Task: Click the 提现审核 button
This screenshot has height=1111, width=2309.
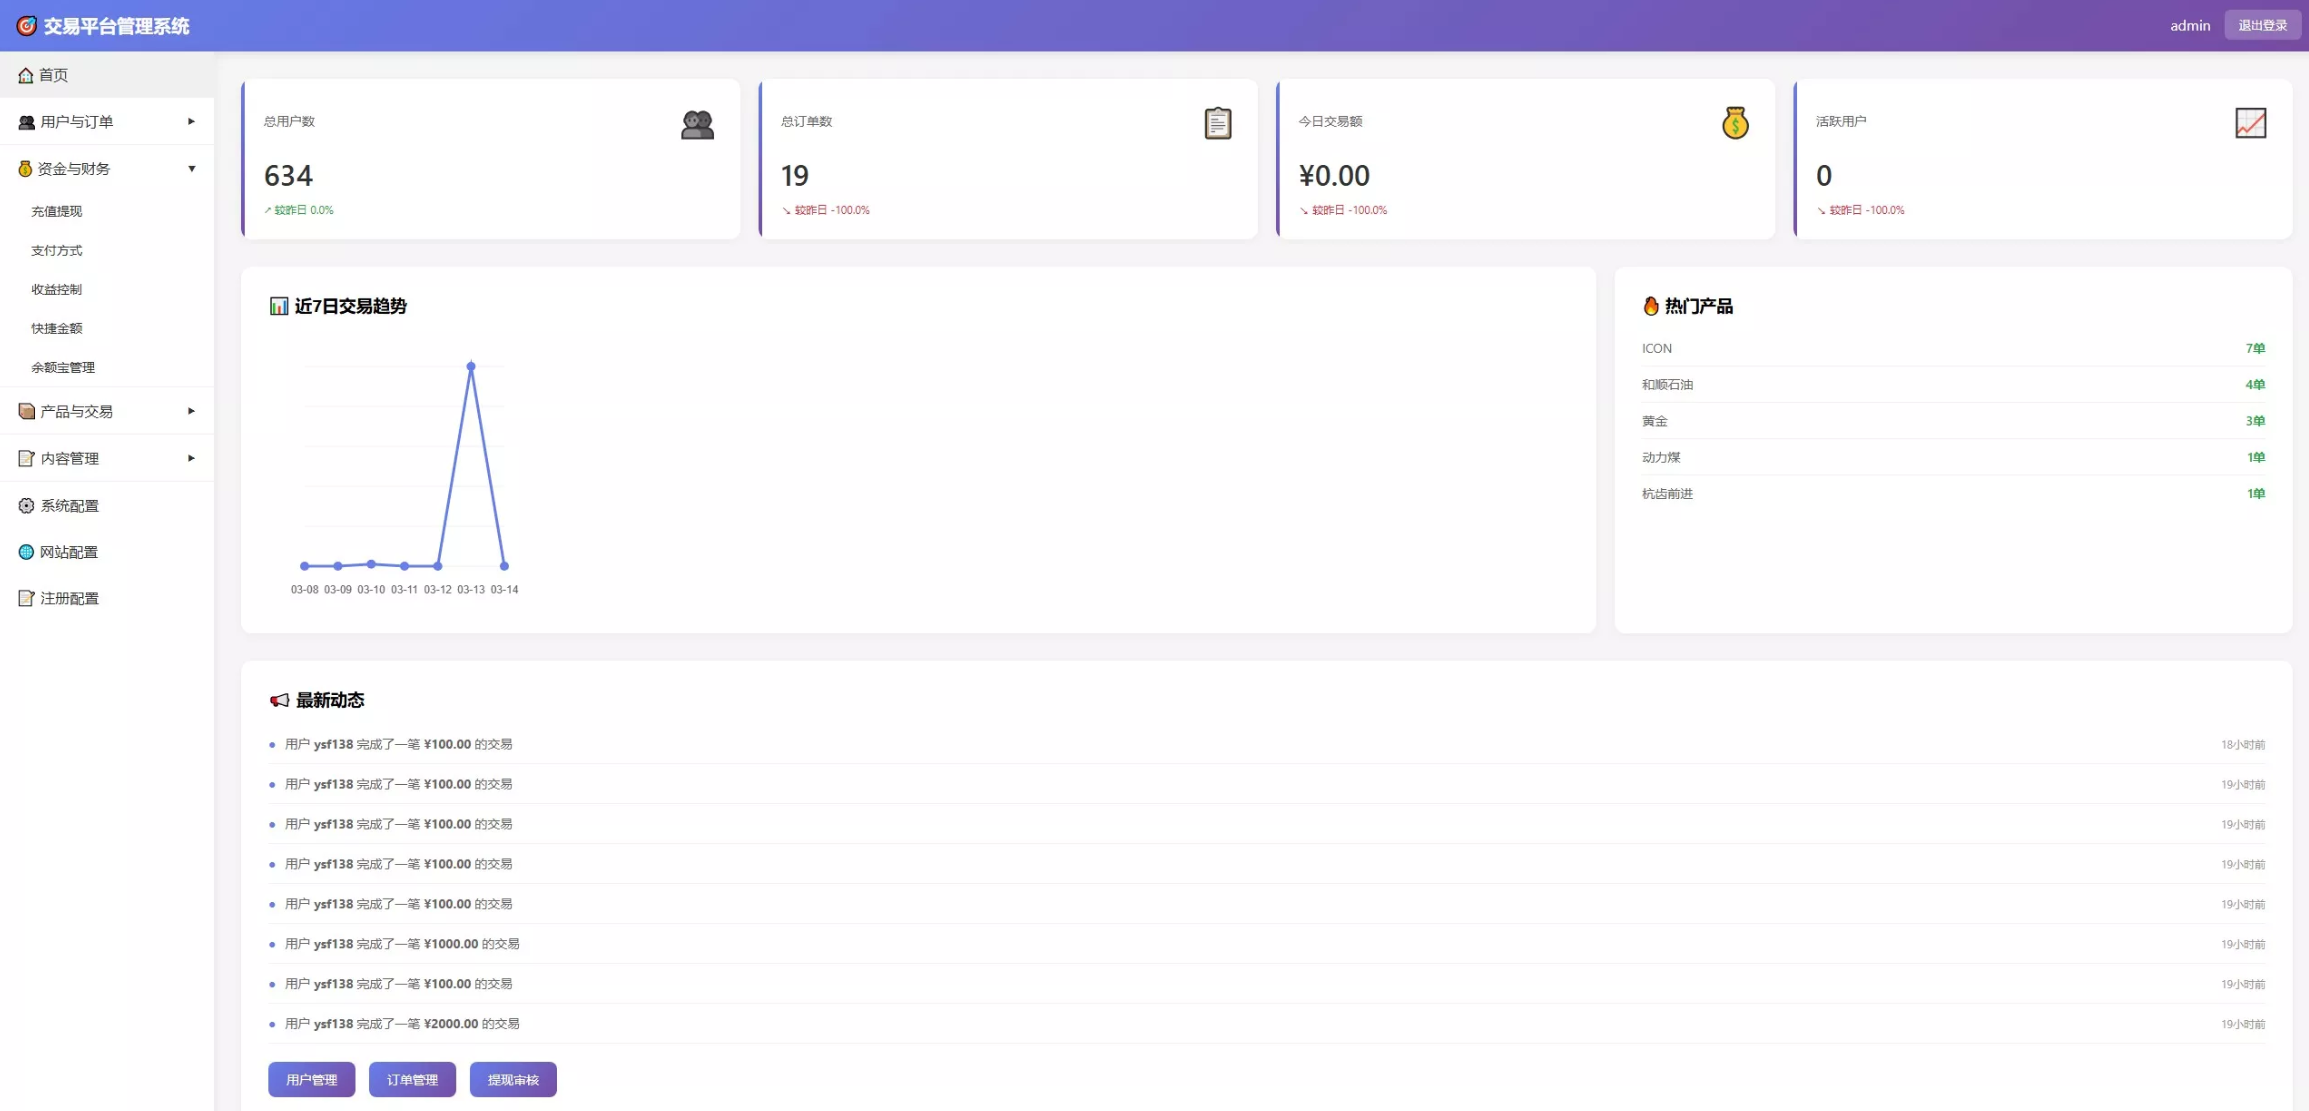Action: point(513,1079)
